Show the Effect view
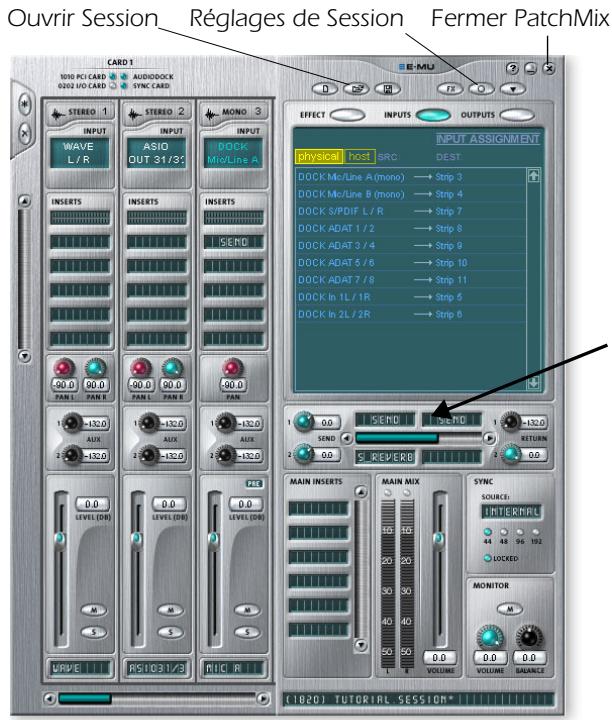 pos(347,115)
